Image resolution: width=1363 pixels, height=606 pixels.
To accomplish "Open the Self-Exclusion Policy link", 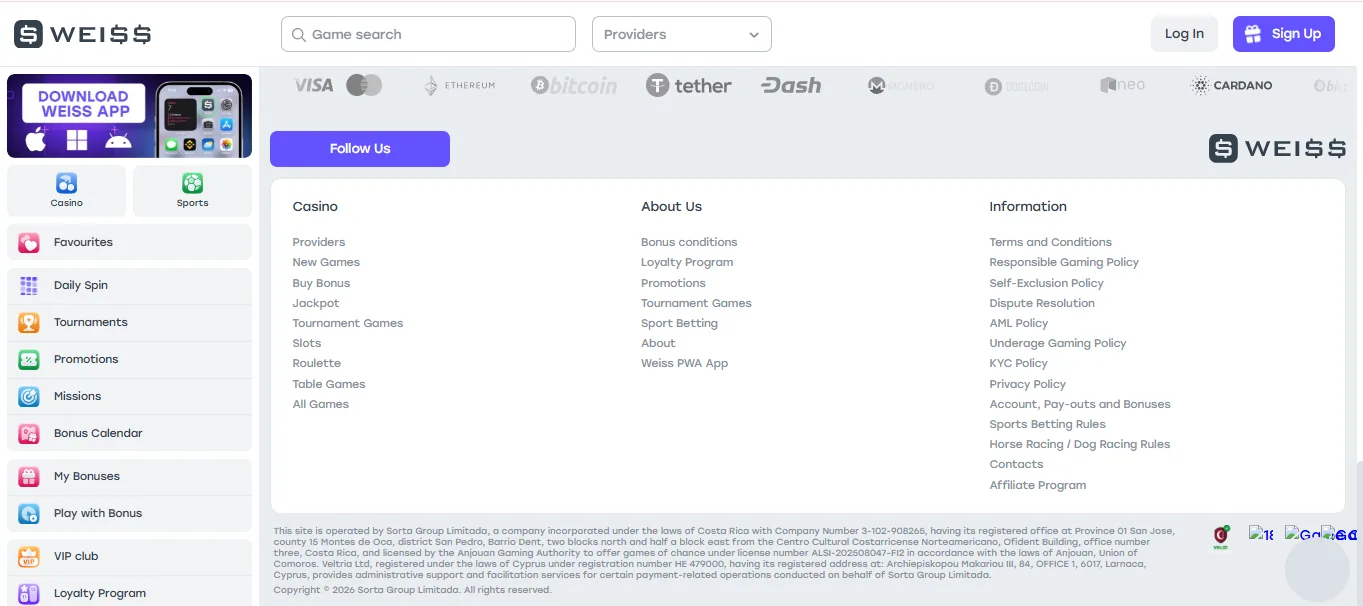I will pos(1046,283).
